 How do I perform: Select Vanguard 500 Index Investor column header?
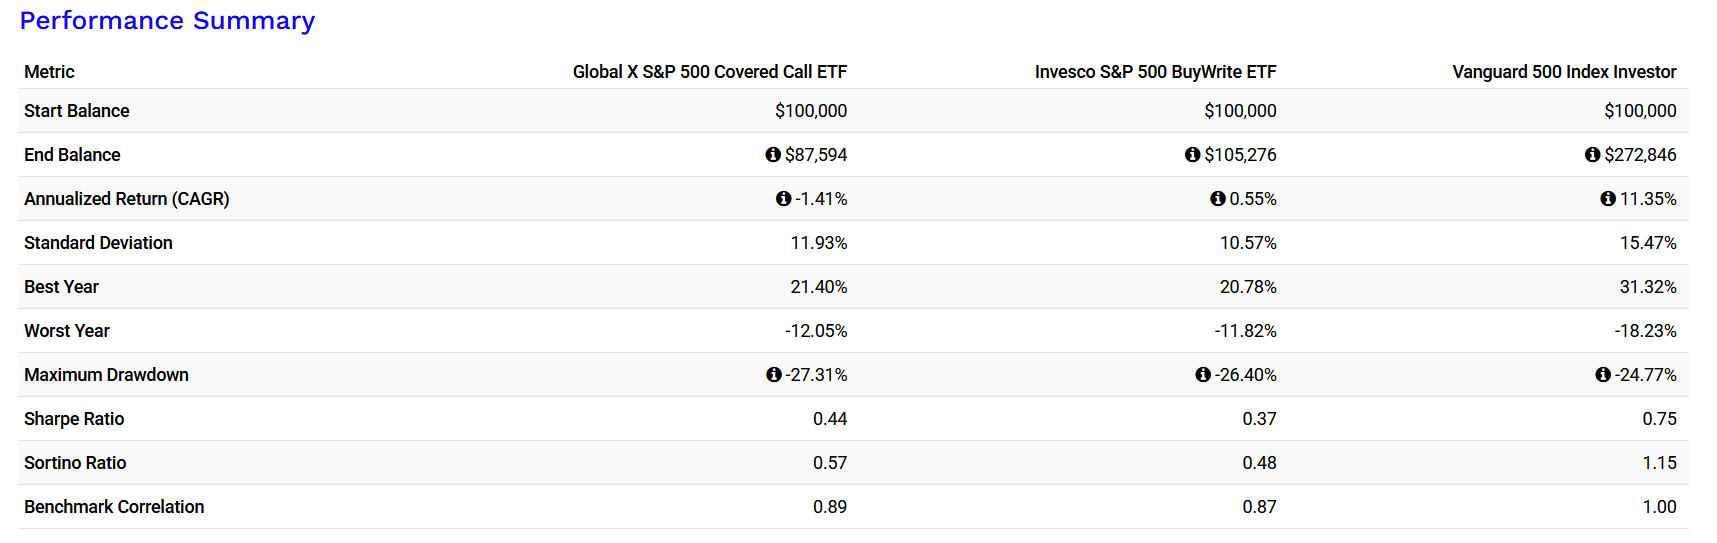click(1564, 72)
